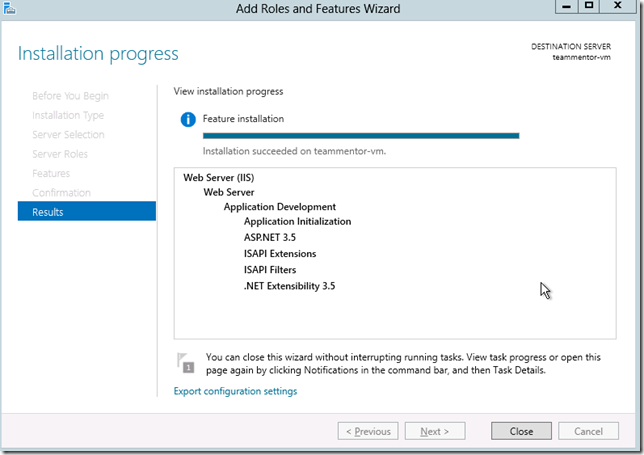
Task: Open the Confirmation step
Action: [x=61, y=193]
